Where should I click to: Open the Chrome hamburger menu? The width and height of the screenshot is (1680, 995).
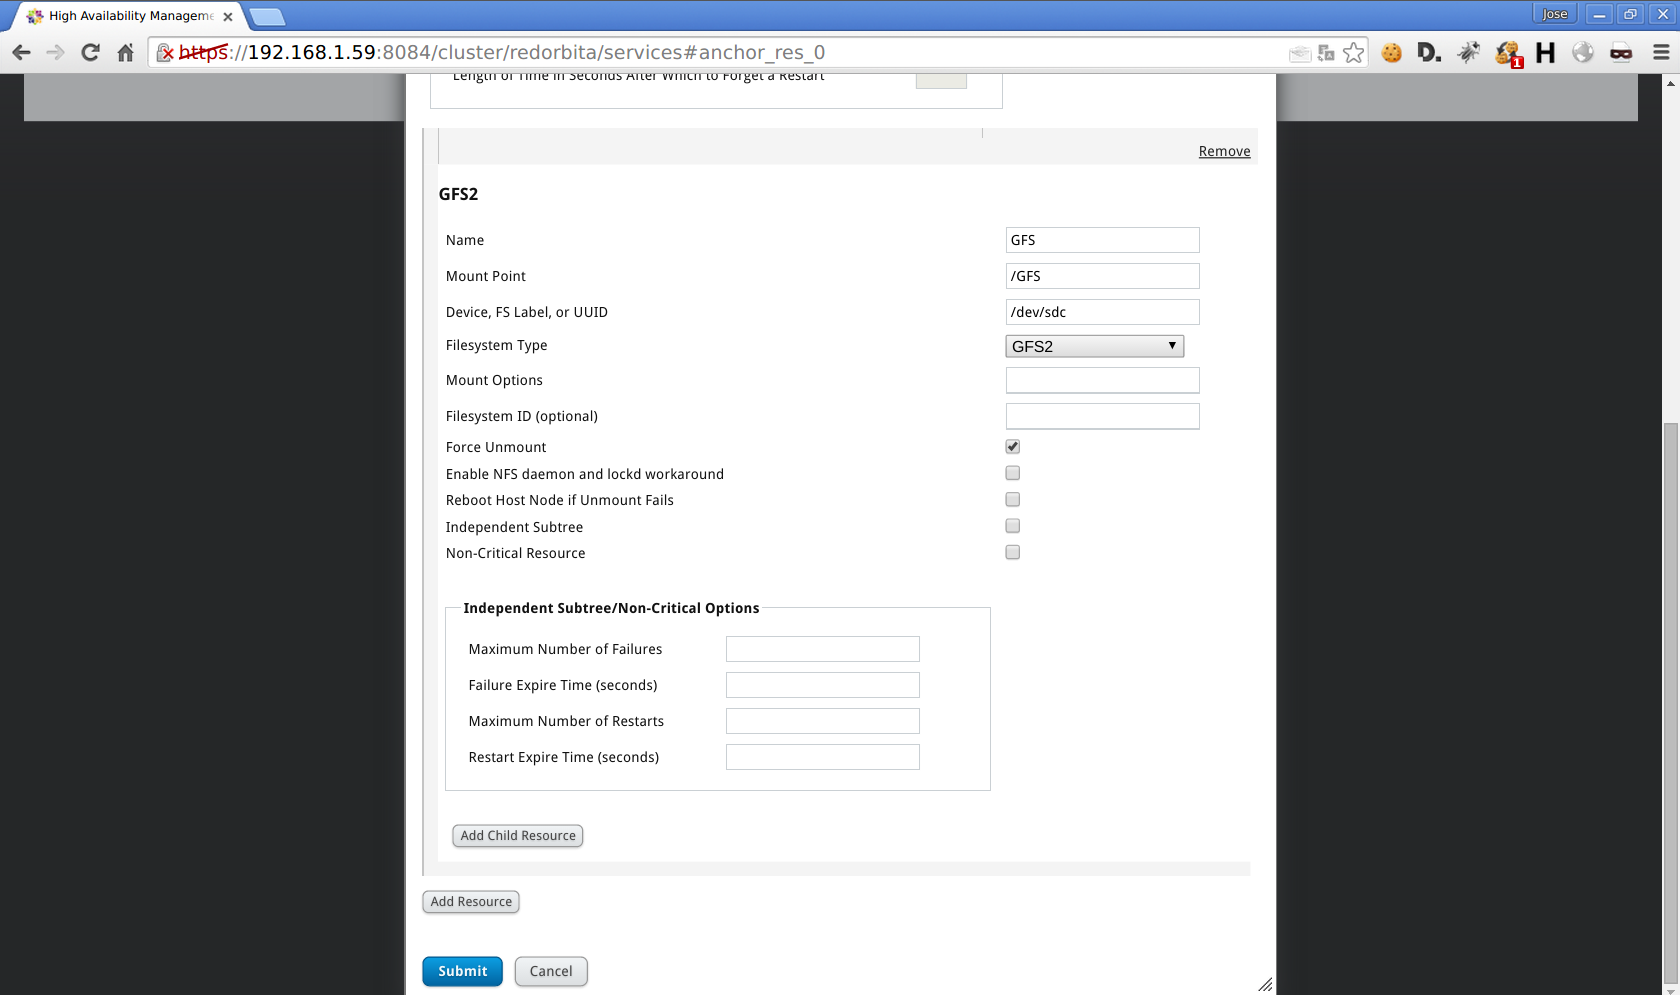1660,53
